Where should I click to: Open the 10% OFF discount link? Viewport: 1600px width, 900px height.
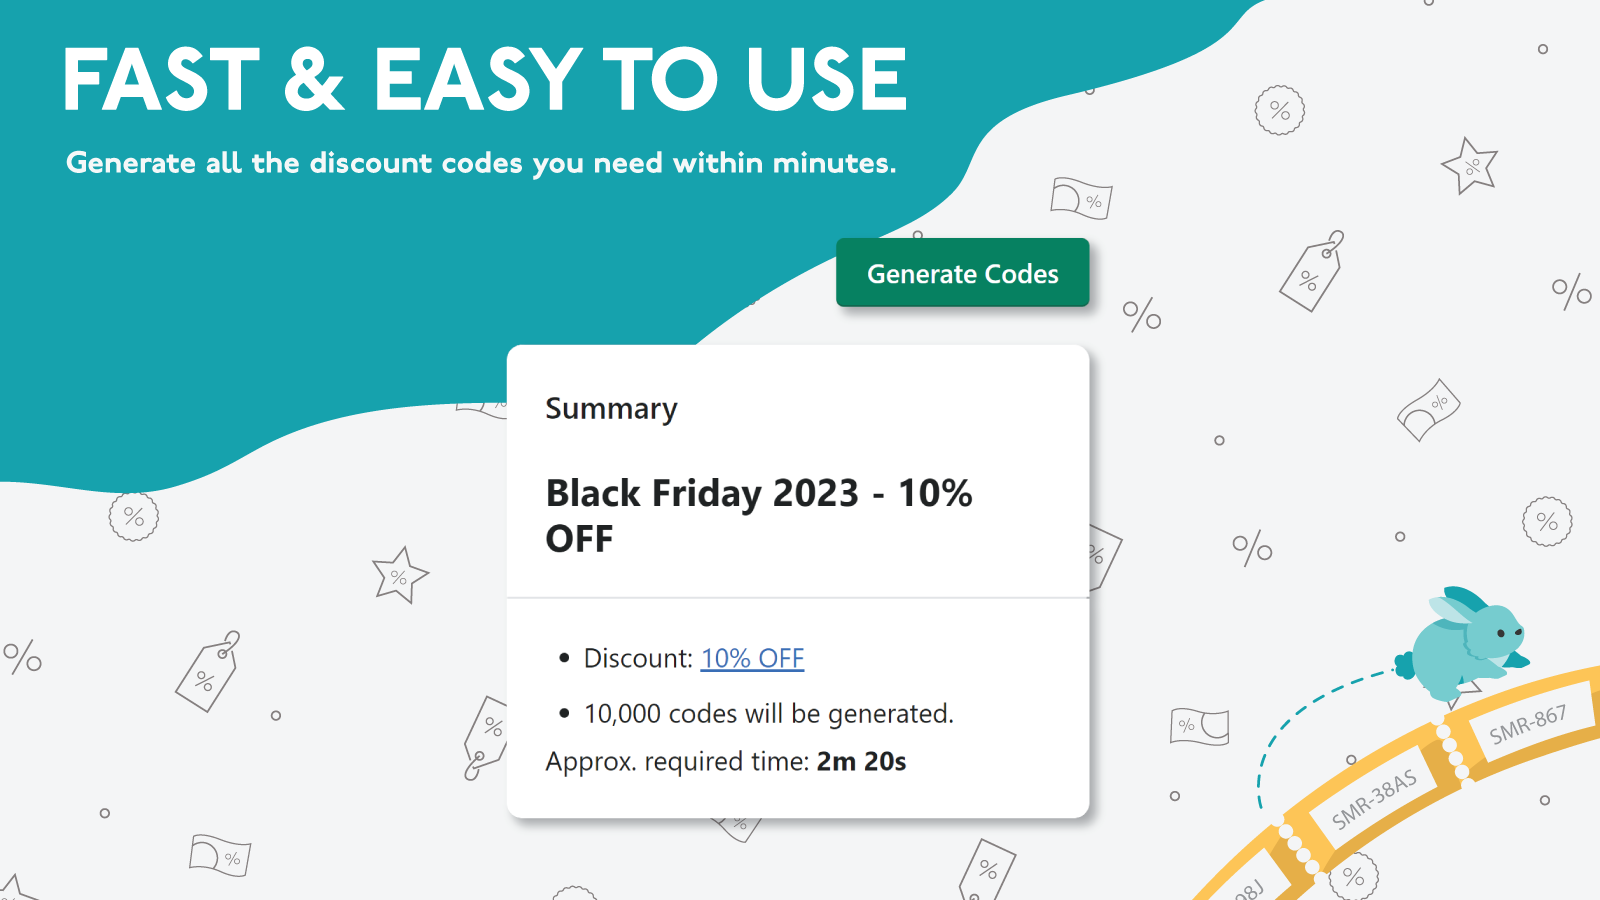(x=753, y=658)
